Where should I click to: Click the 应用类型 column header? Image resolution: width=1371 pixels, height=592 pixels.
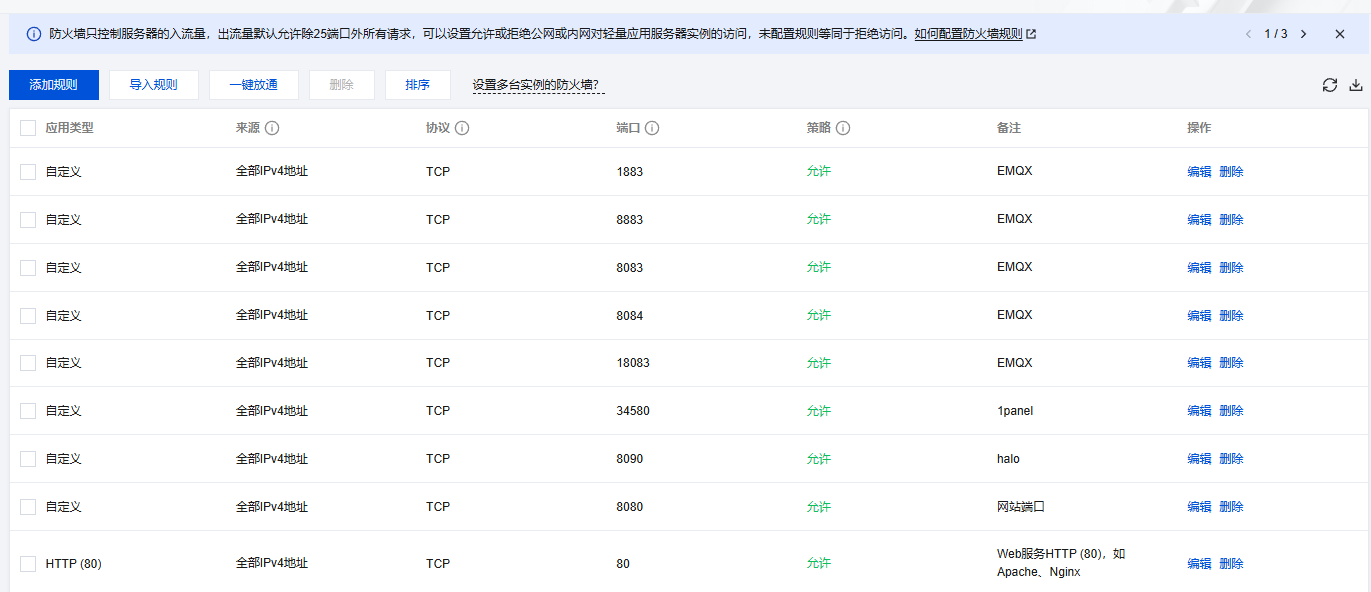[70, 128]
